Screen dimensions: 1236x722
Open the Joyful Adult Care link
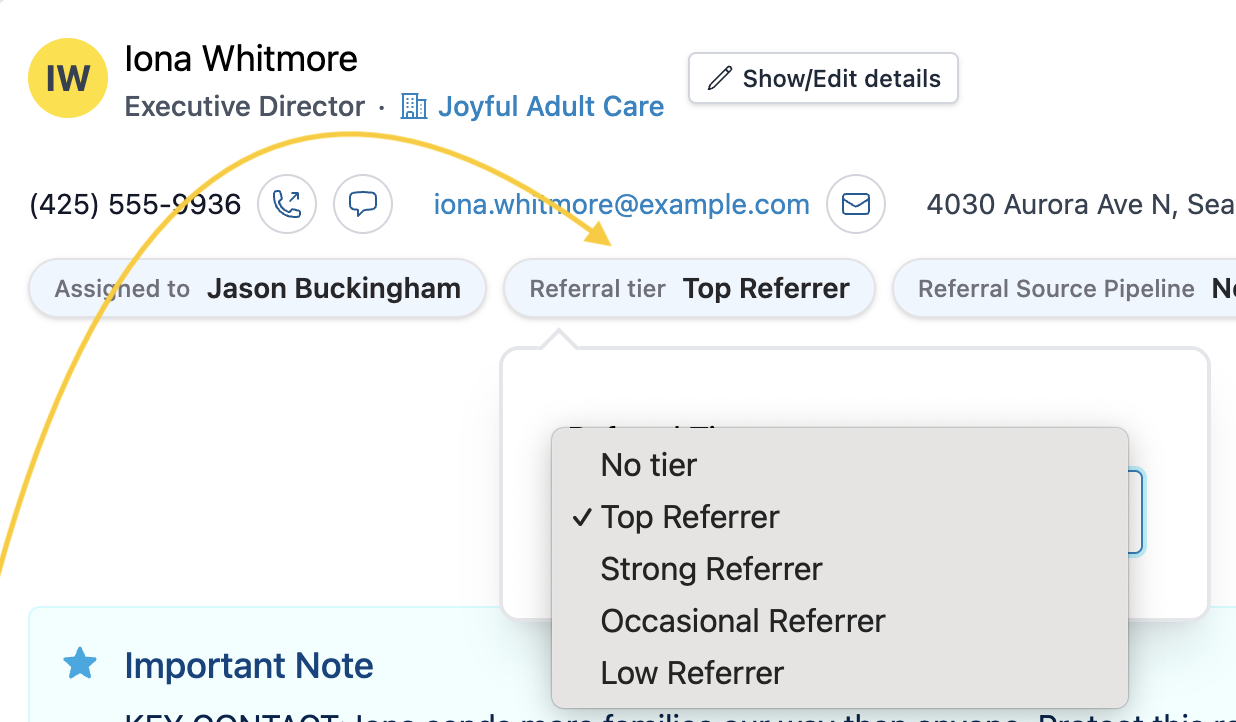point(551,106)
